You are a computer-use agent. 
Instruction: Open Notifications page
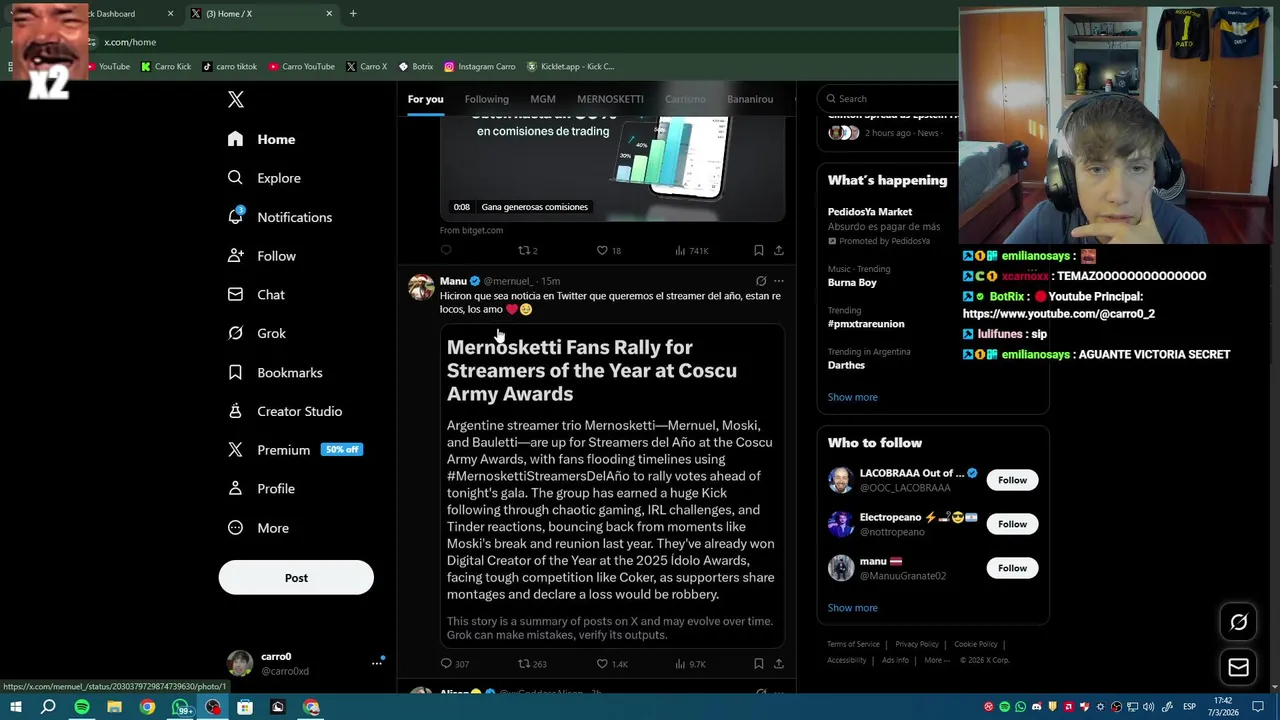pos(279,217)
